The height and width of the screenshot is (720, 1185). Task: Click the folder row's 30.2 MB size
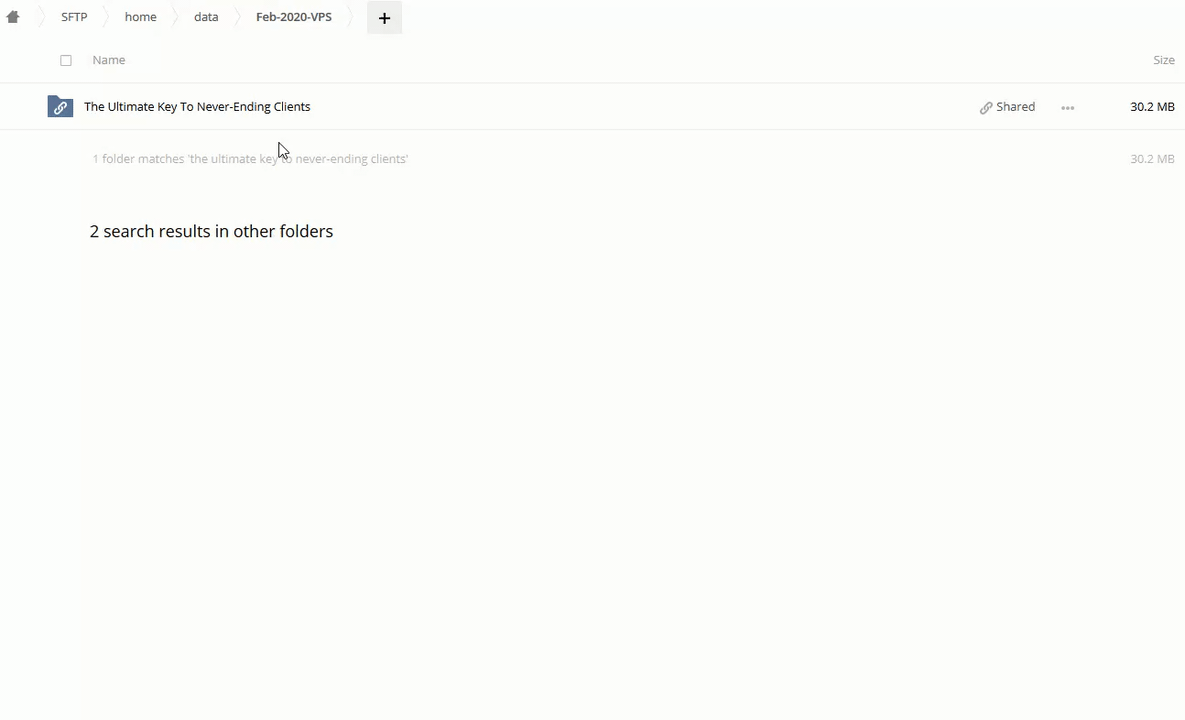point(1152,107)
